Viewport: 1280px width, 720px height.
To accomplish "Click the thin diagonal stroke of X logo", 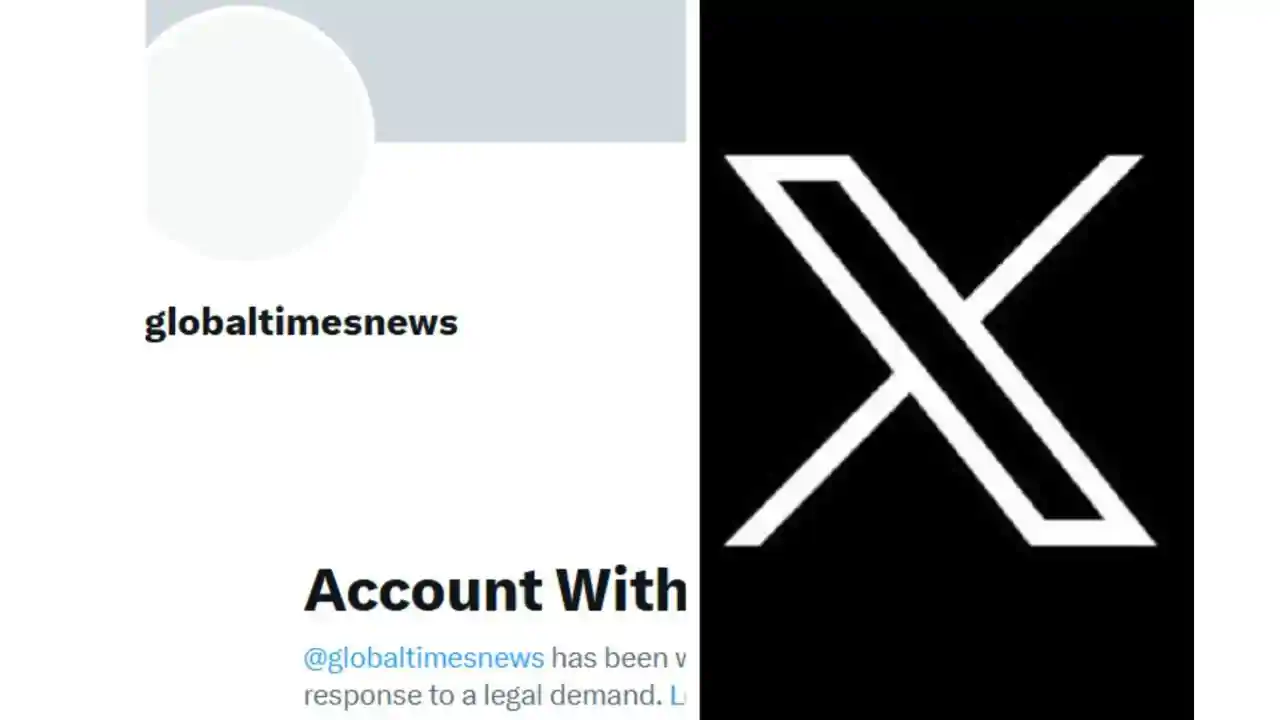I will coord(1060,235).
